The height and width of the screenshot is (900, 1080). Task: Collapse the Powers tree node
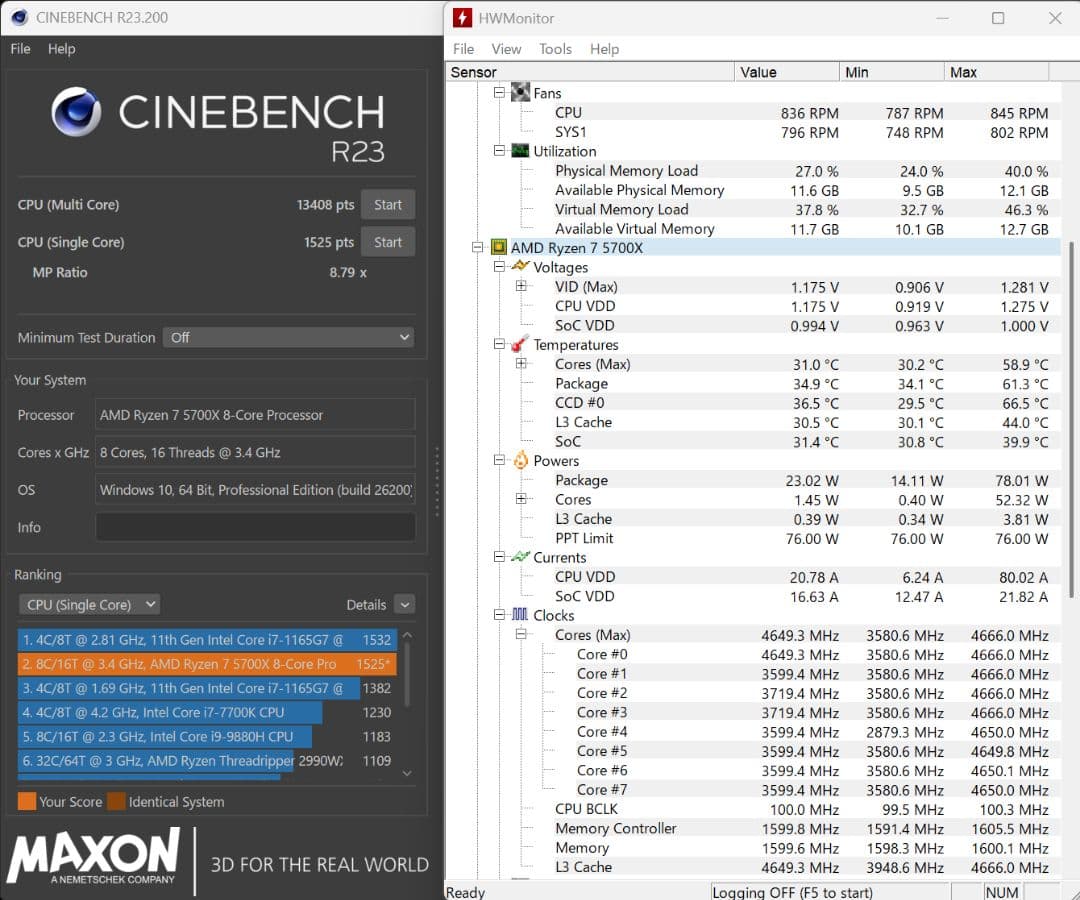(x=499, y=460)
